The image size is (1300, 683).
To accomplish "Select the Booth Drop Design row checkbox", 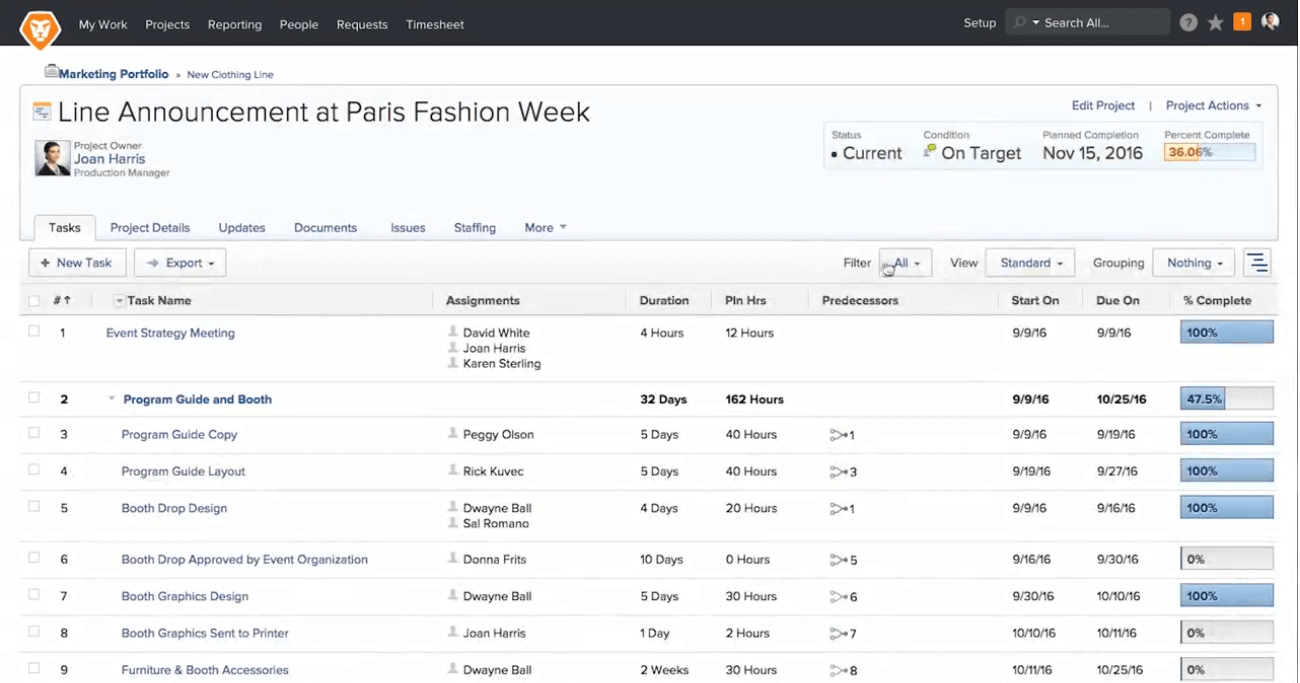I will [34, 507].
